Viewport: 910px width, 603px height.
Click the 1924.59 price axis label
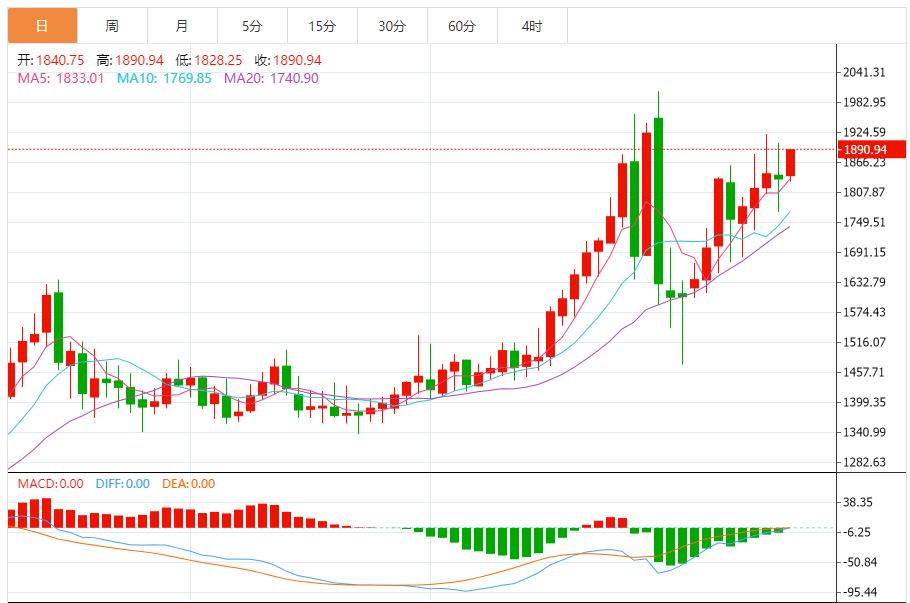click(864, 132)
